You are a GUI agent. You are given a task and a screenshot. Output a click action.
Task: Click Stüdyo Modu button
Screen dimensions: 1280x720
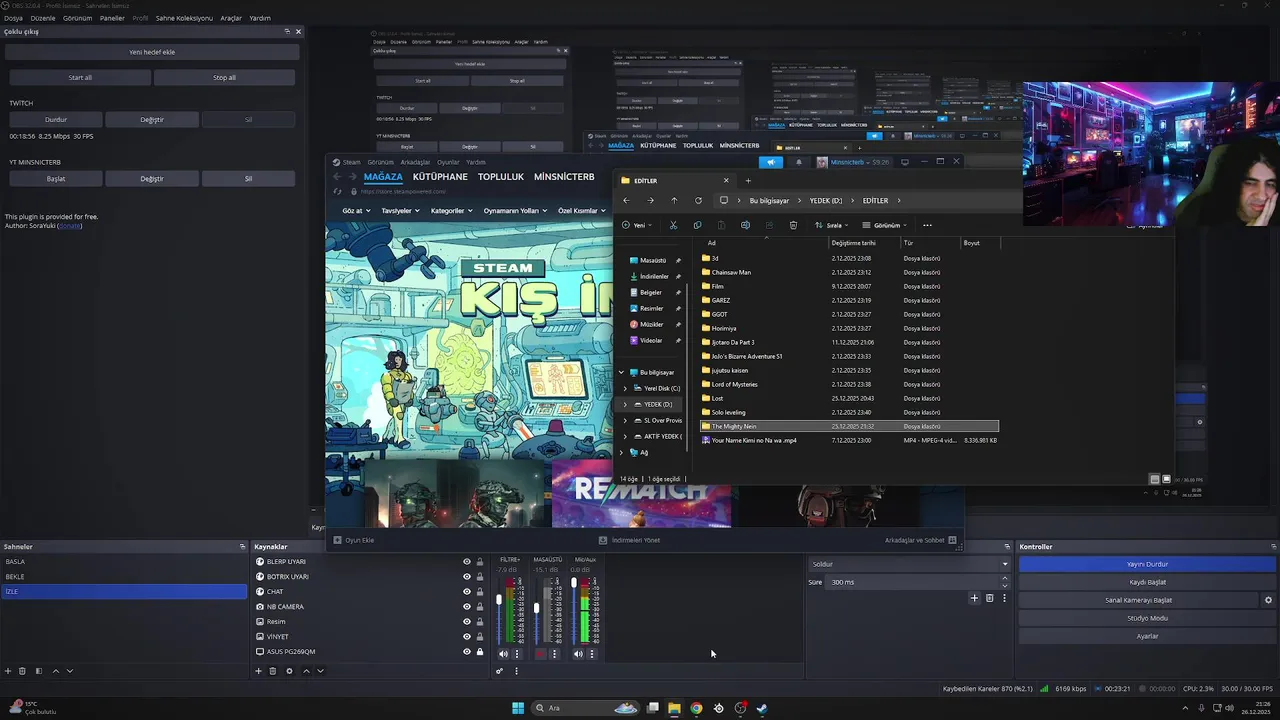pyautogui.click(x=1147, y=618)
